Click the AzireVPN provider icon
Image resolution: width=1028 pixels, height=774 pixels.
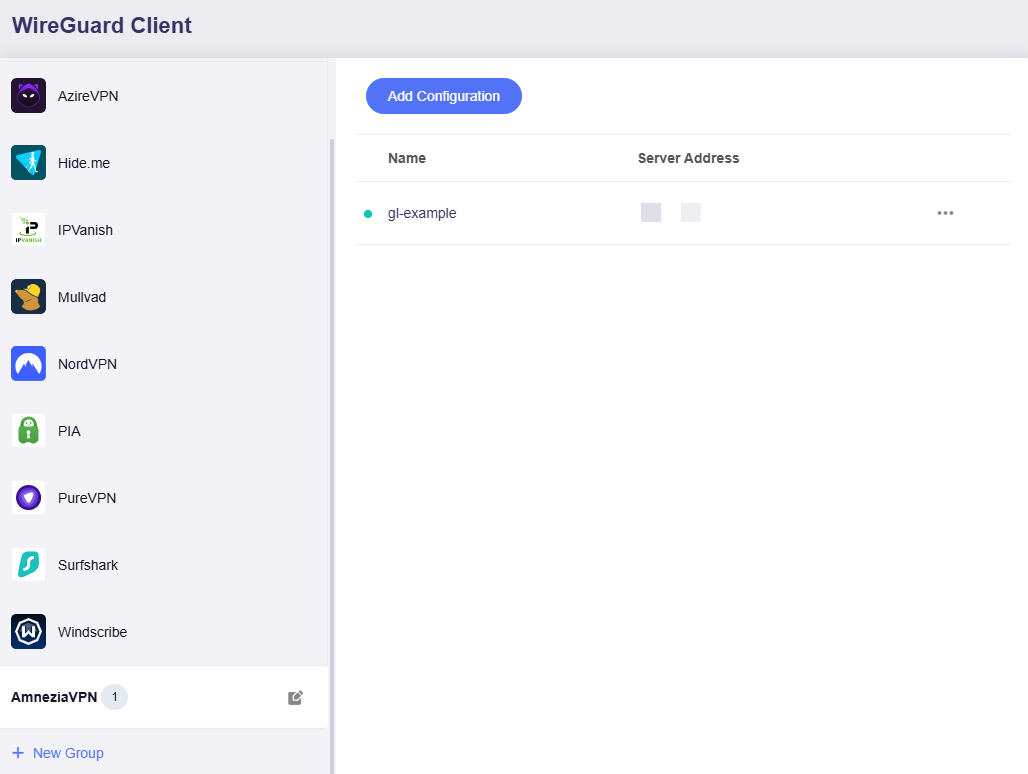tap(28, 96)
